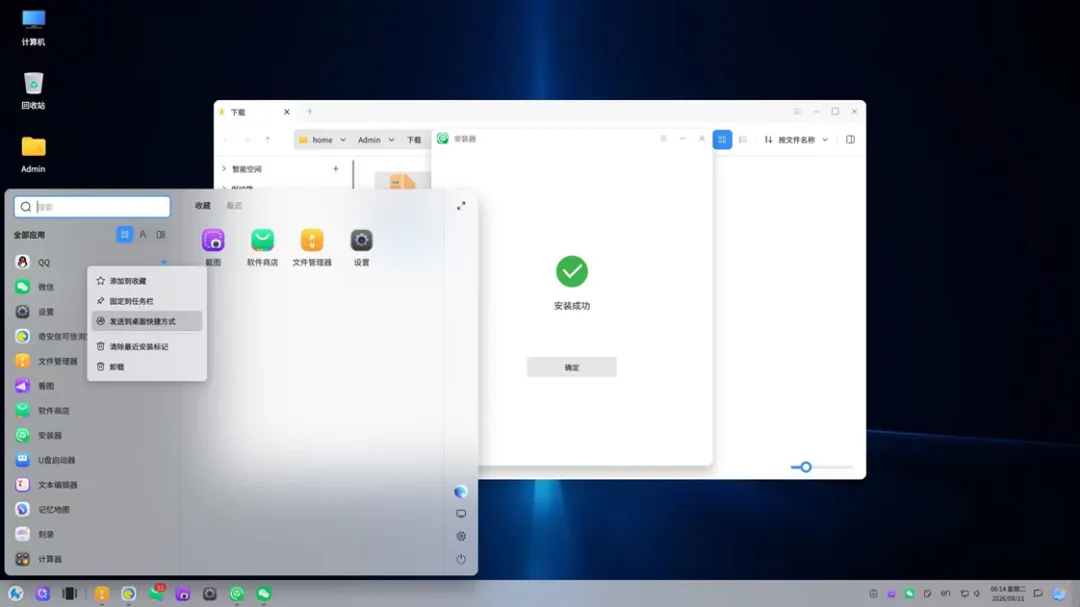Choose 添加到收藏 in context menu
1080x607 pixels.
pyautogui.click(x=147, y=281)
